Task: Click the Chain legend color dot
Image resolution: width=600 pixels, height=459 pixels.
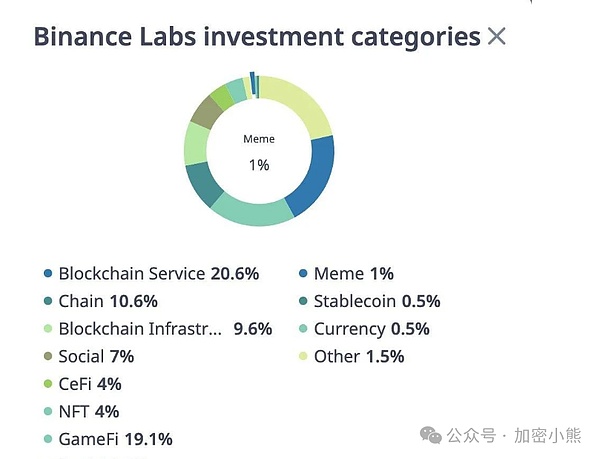Action: click(47, 301)
